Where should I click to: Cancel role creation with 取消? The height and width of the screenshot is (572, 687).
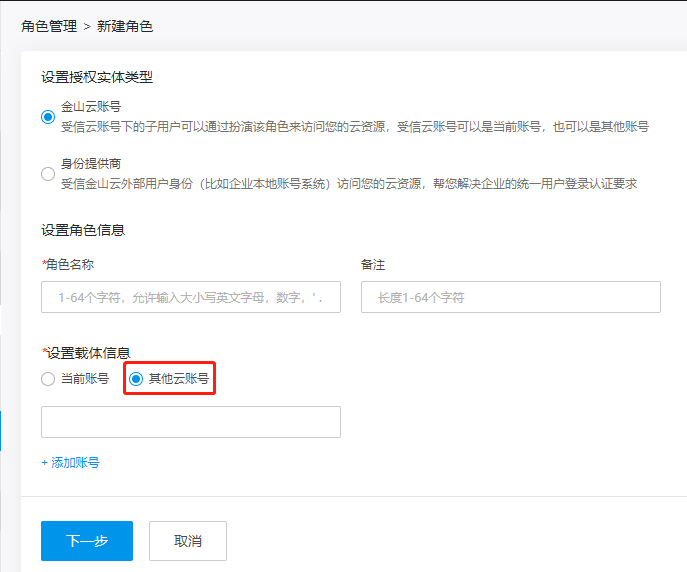[188, 541]
